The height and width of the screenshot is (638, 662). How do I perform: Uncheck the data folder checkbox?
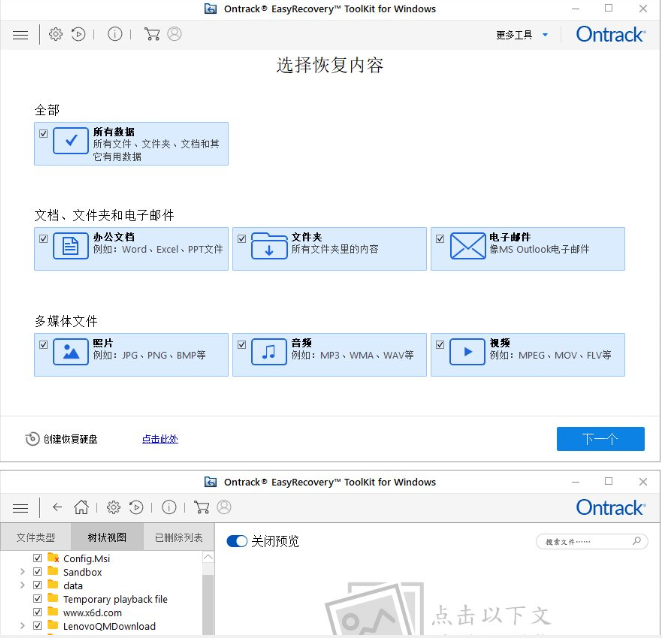pos(38,585)
